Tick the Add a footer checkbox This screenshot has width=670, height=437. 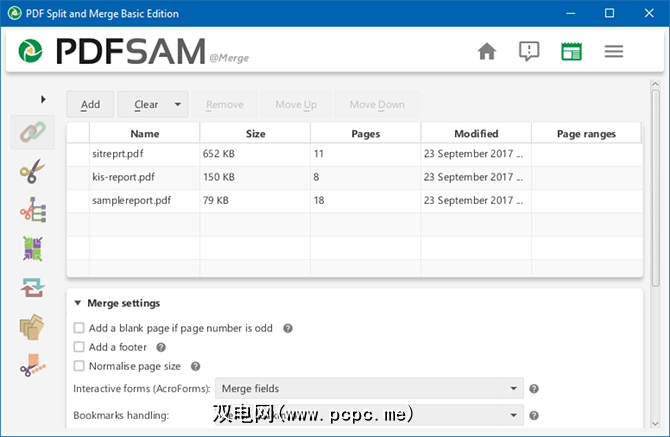pos(79,346)
